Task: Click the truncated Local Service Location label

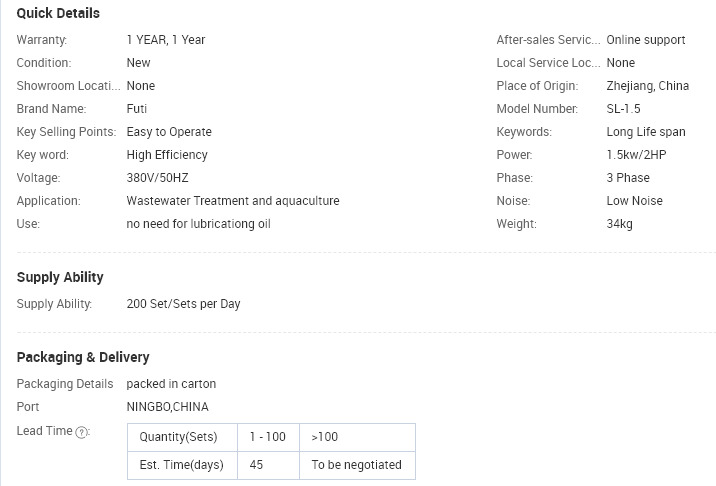Action: tap(548, 63)
